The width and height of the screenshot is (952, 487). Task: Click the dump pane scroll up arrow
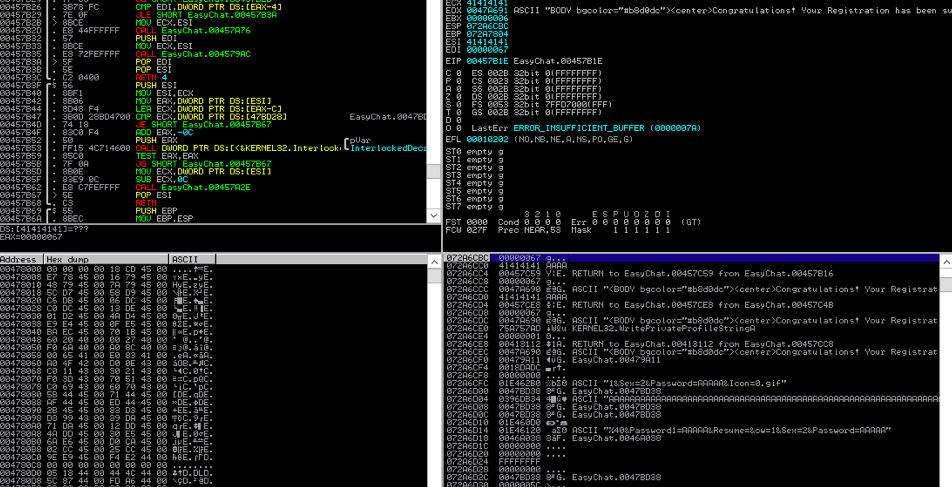tap(434, 261)
